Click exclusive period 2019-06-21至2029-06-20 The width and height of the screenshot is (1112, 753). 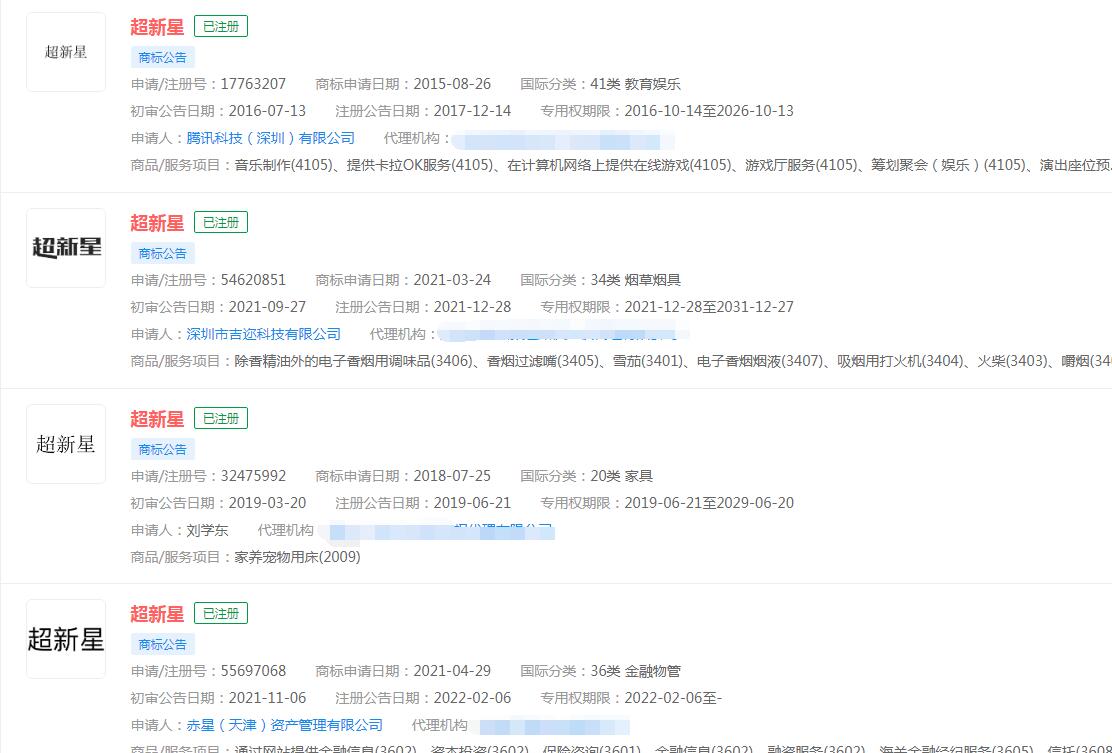click(x=709, y=503)
